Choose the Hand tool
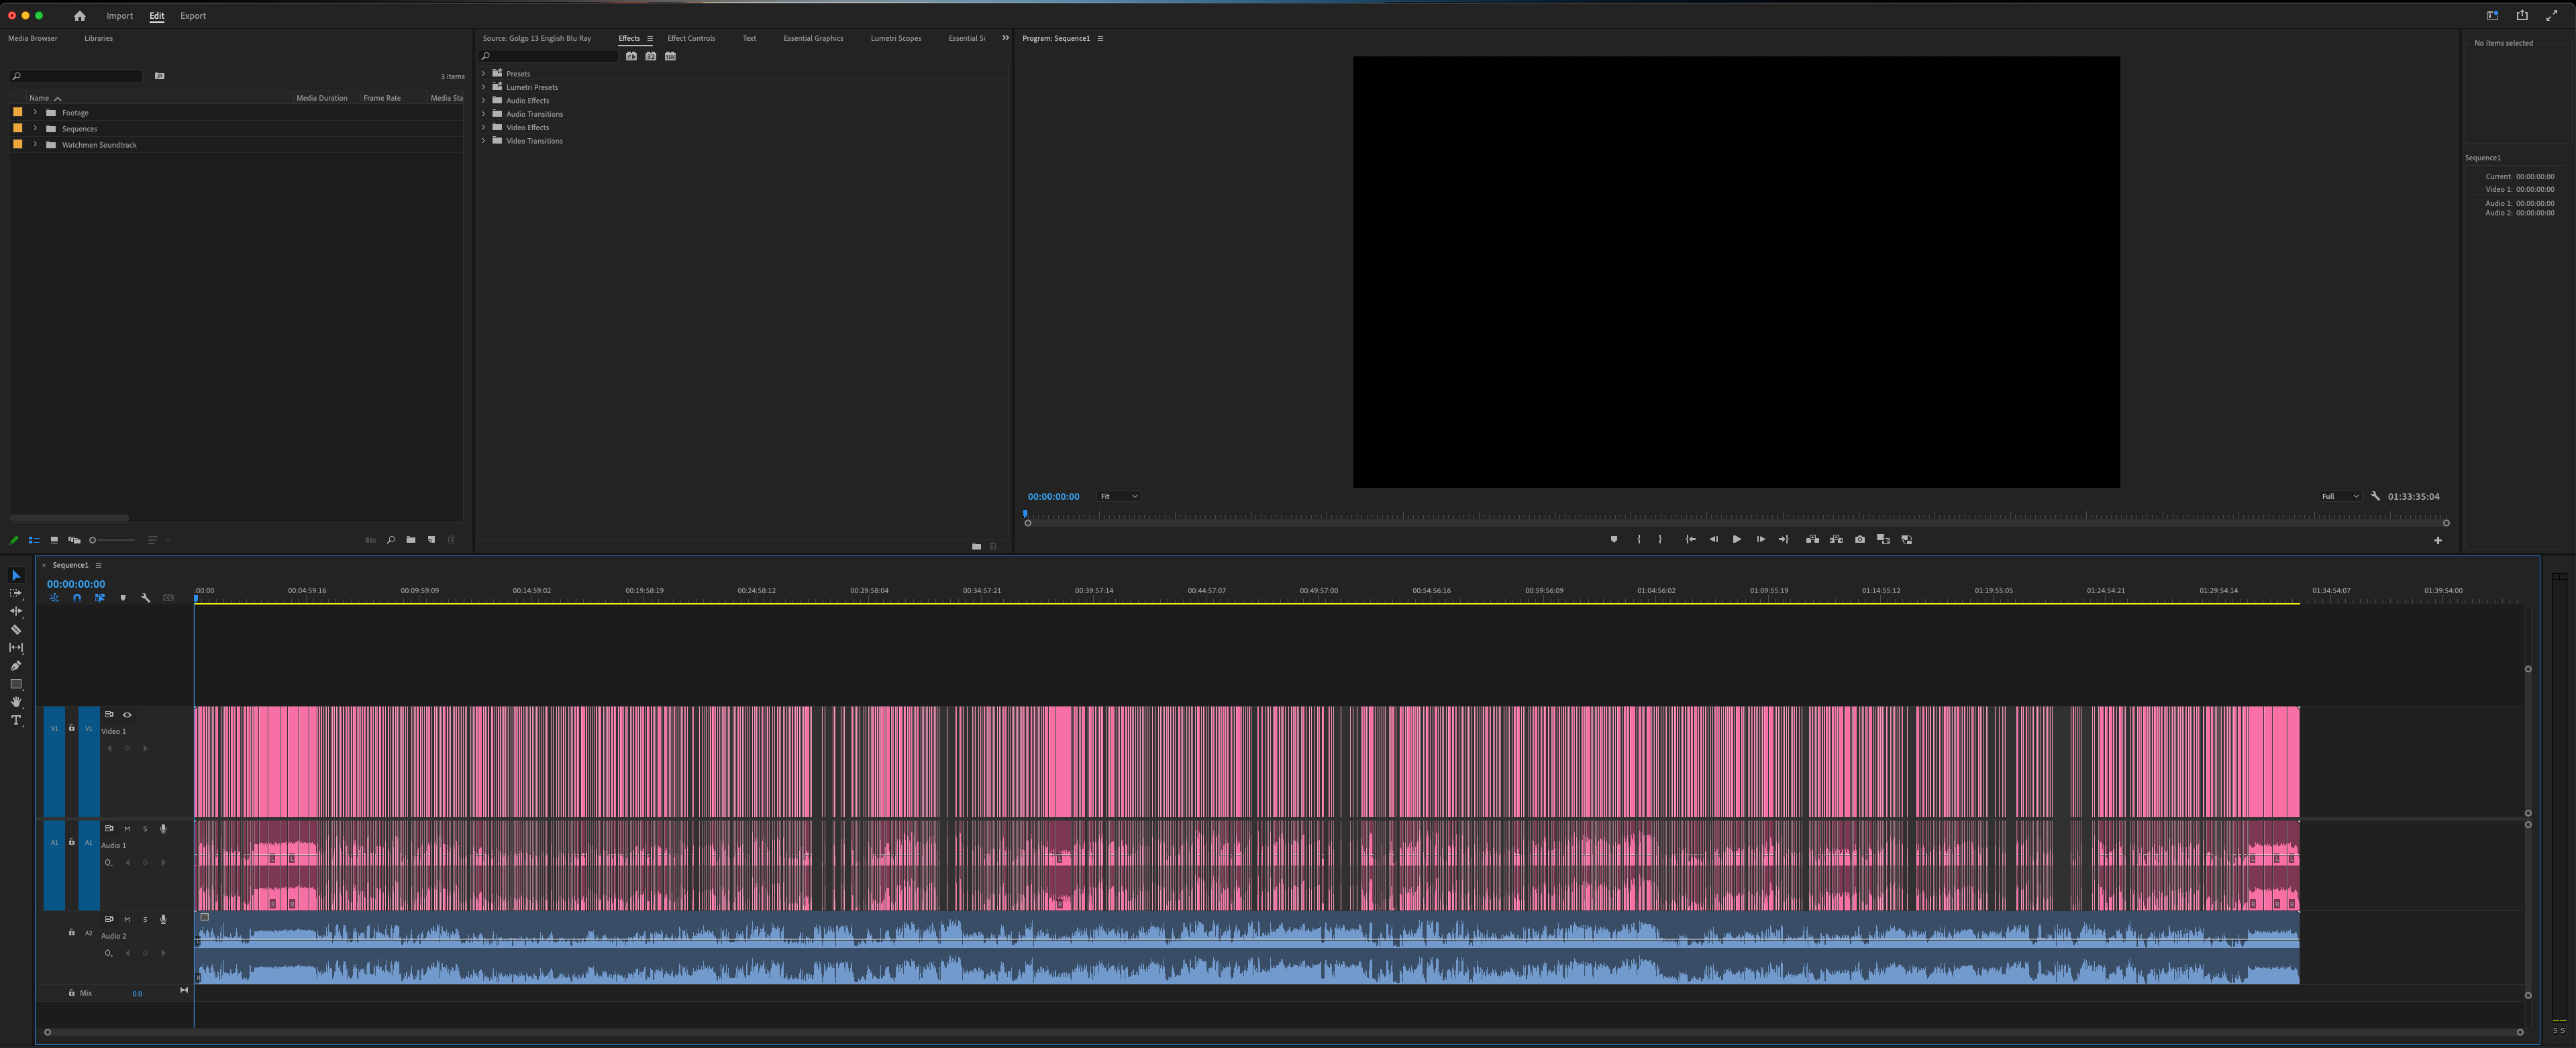2576x1048 pixels. (x=16, y=702)
